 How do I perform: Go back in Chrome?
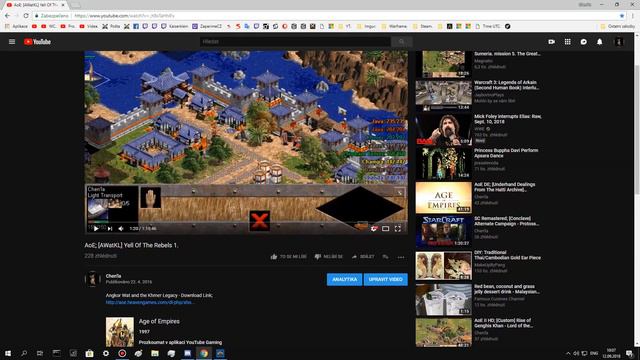coord(7,16)
